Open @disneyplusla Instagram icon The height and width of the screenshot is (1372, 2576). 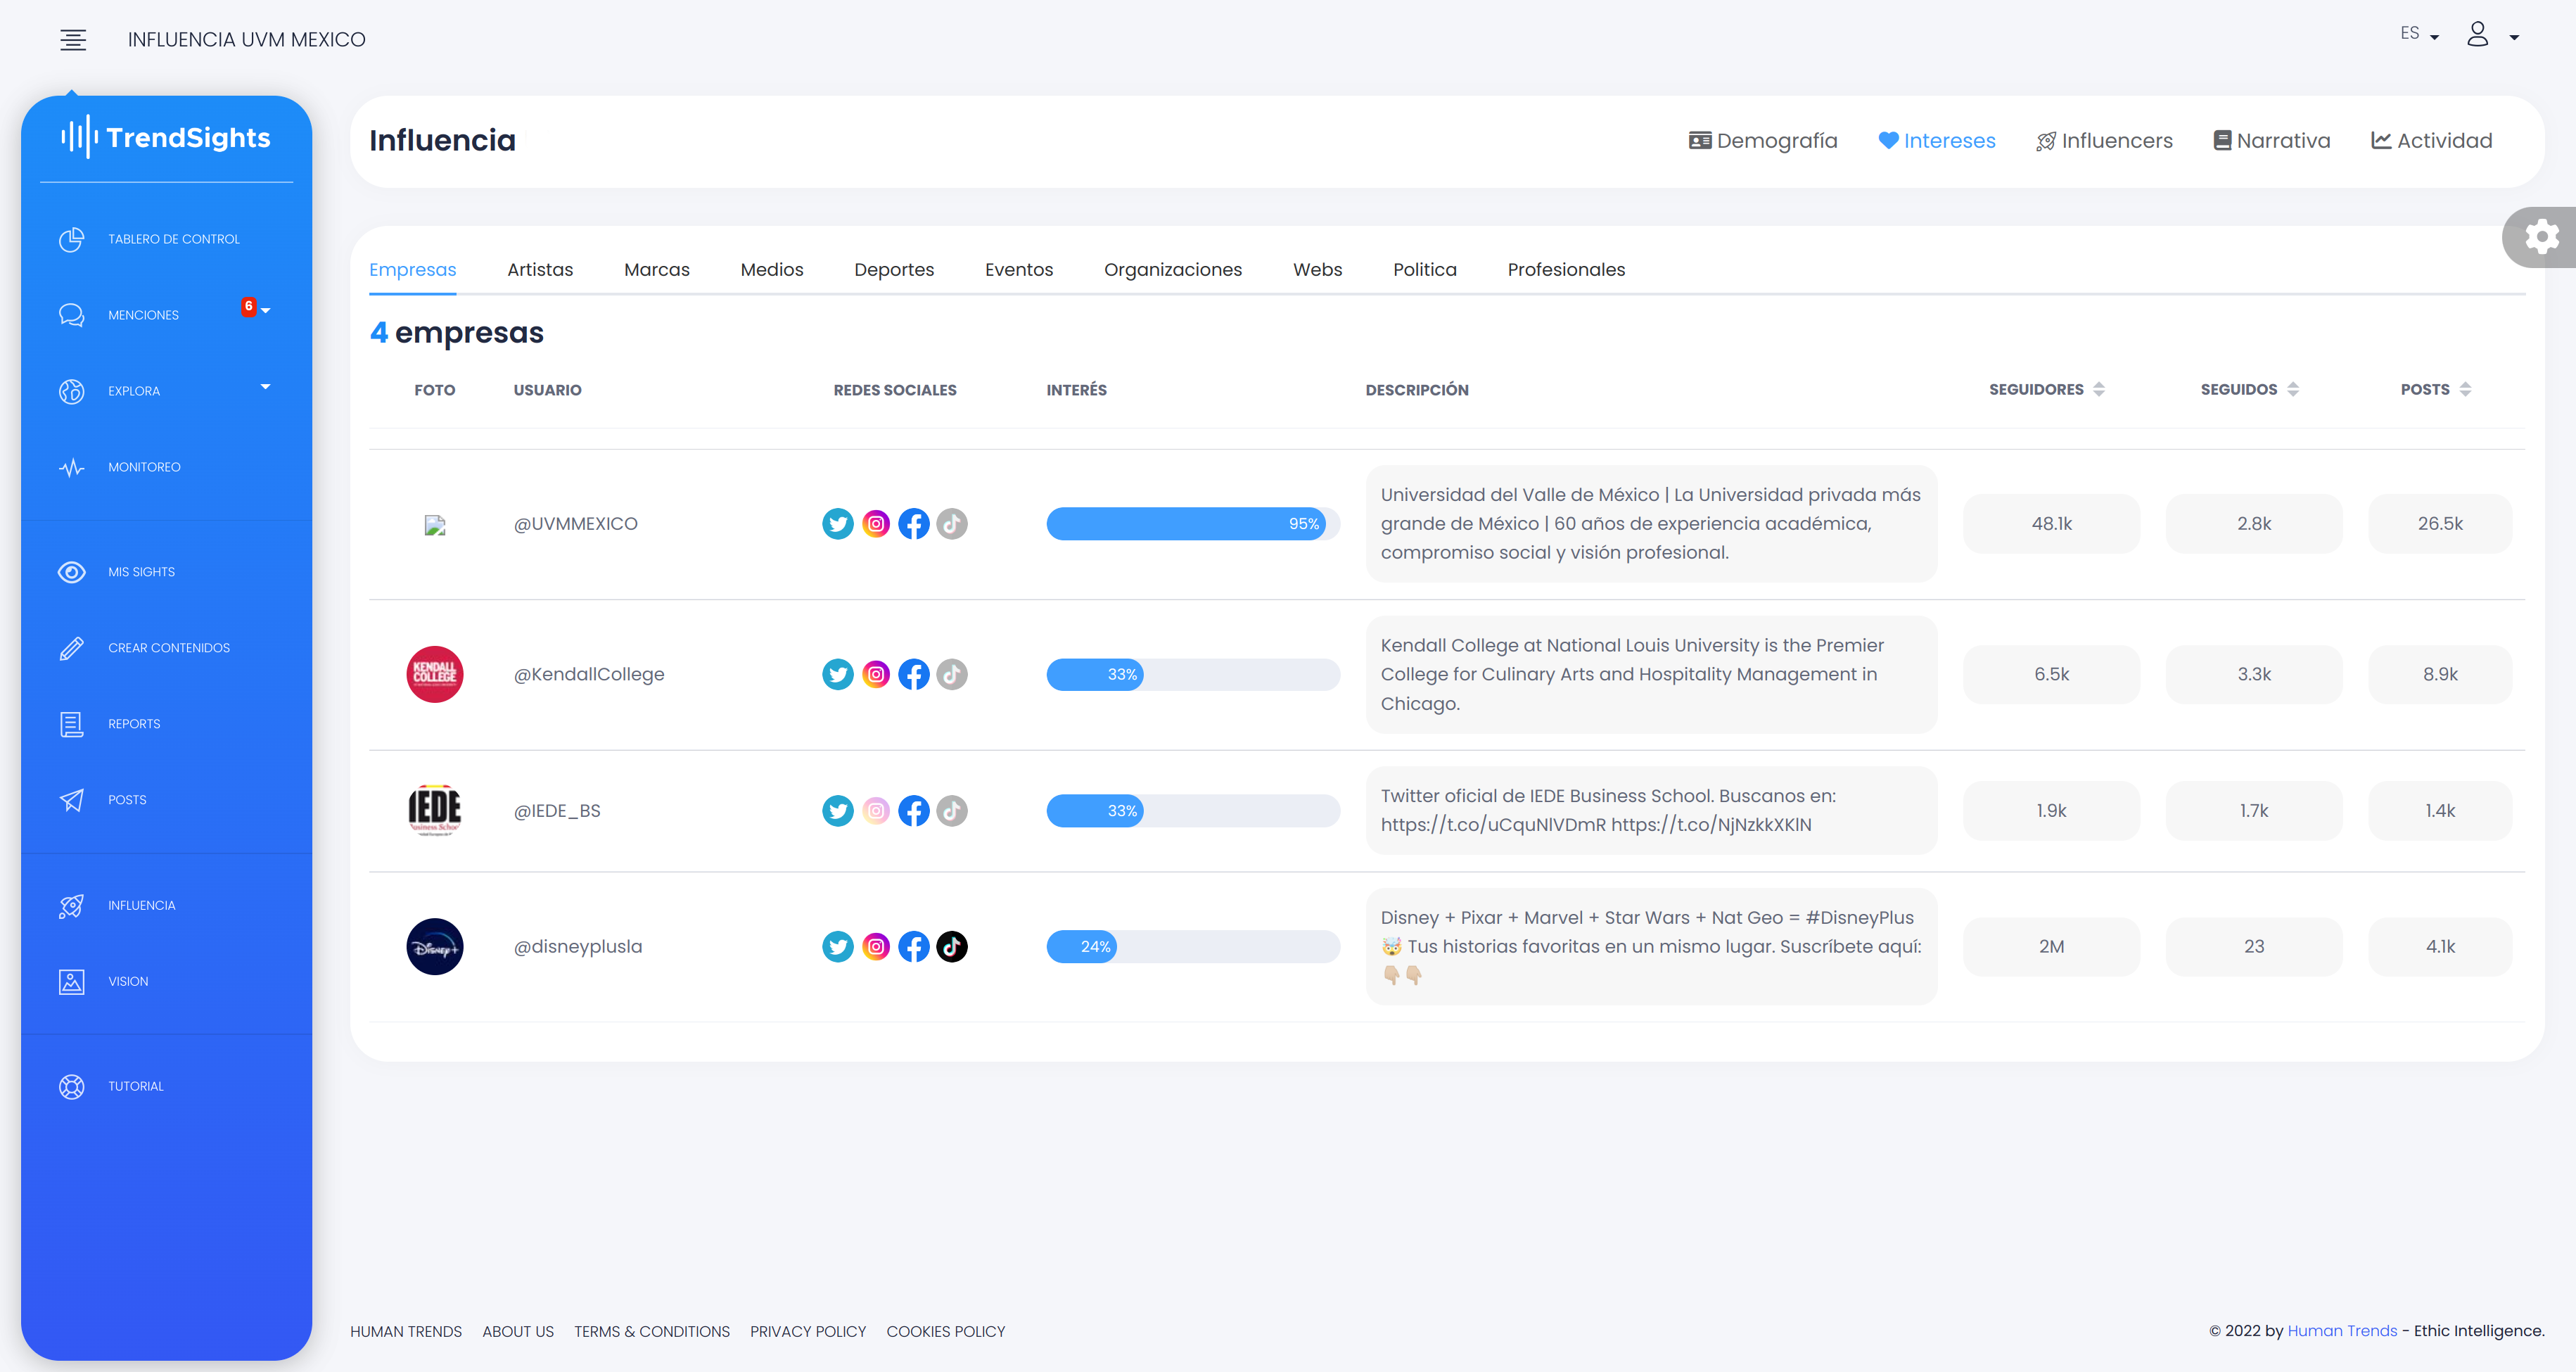876,946
